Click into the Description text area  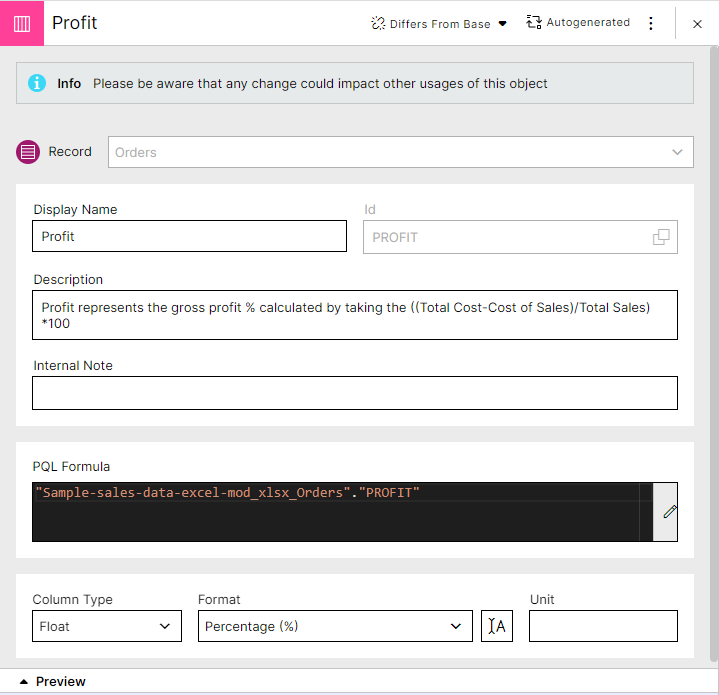point(354,315)
